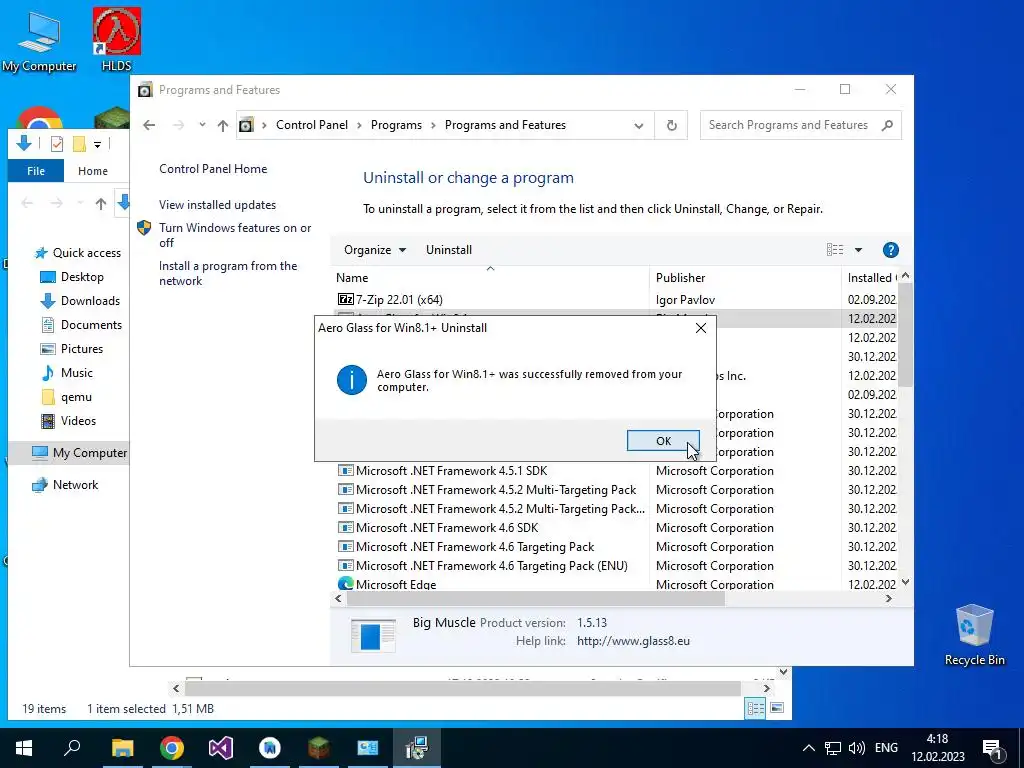Viewport: 1024px width, 768px height.
Task: Open Turn Windows features on or off
Action: [234, 235]
